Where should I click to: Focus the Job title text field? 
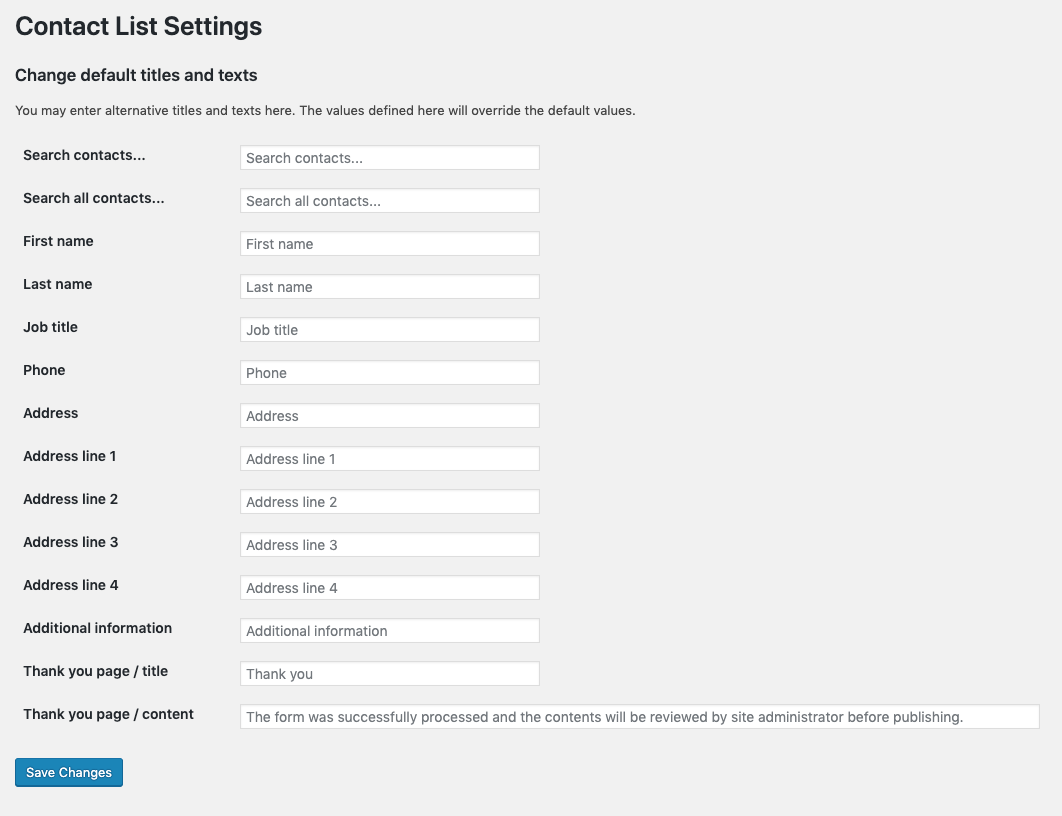(x=389, y=330)
